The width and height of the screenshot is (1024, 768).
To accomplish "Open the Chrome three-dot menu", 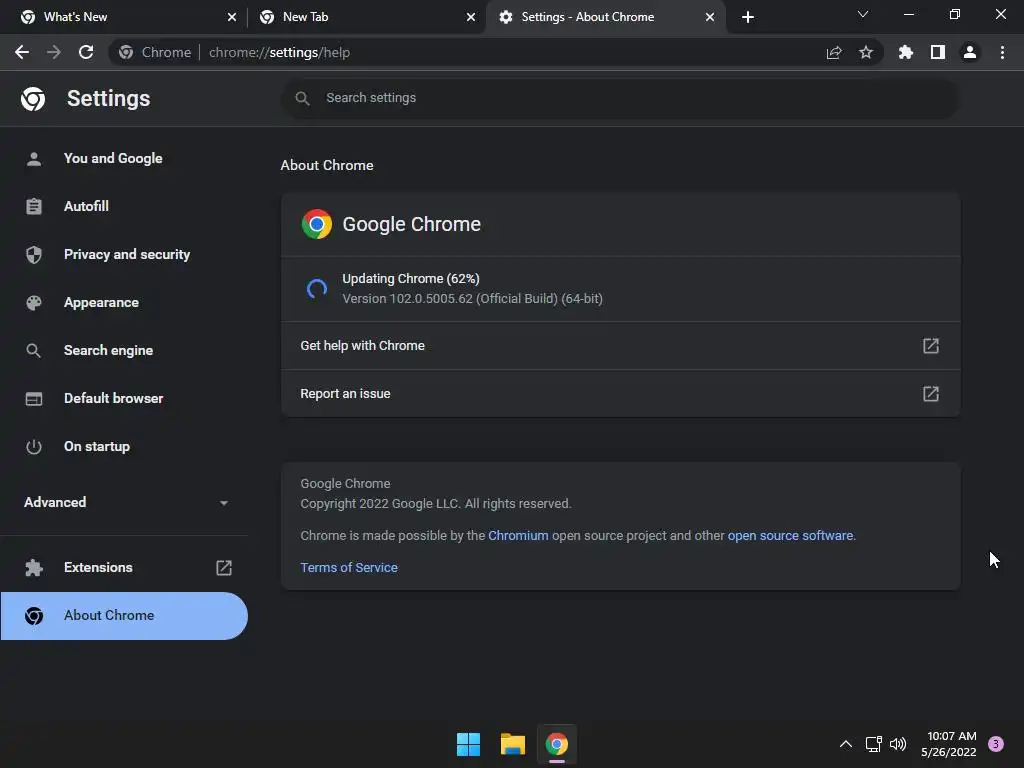I will [x=1002, y=52].
